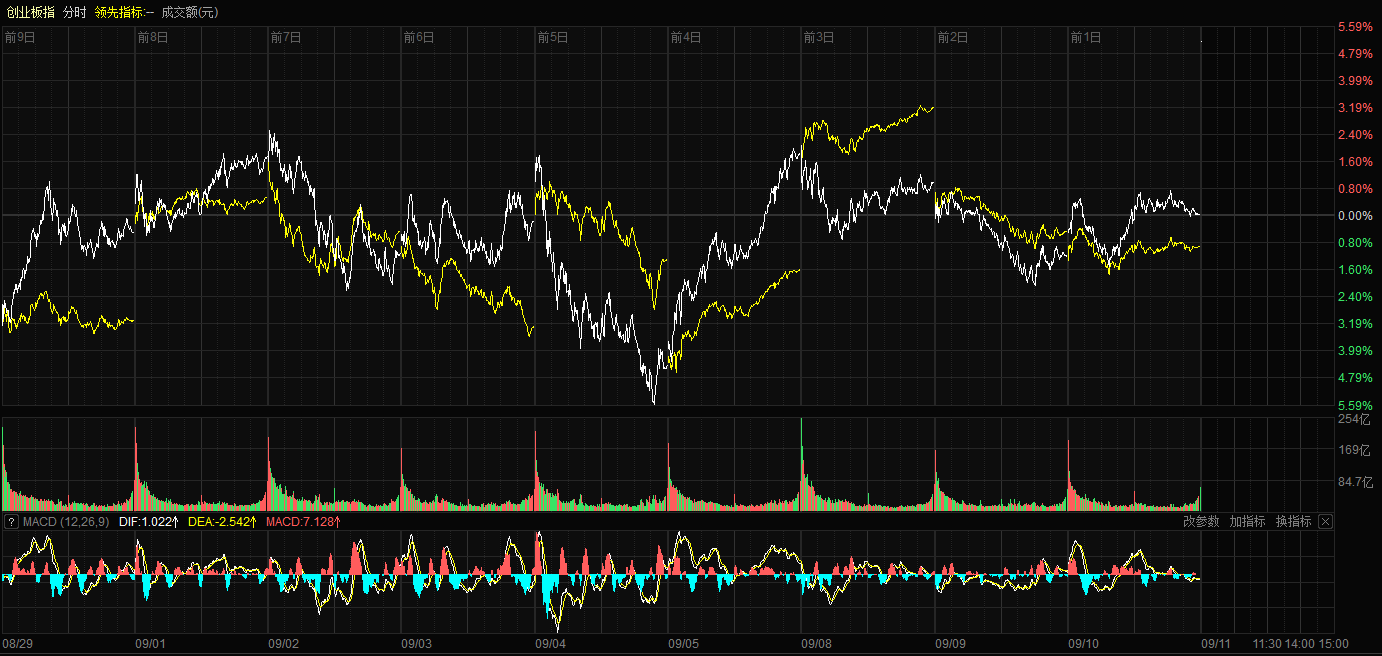Click the 分时 chart mode label

[75, 12]
